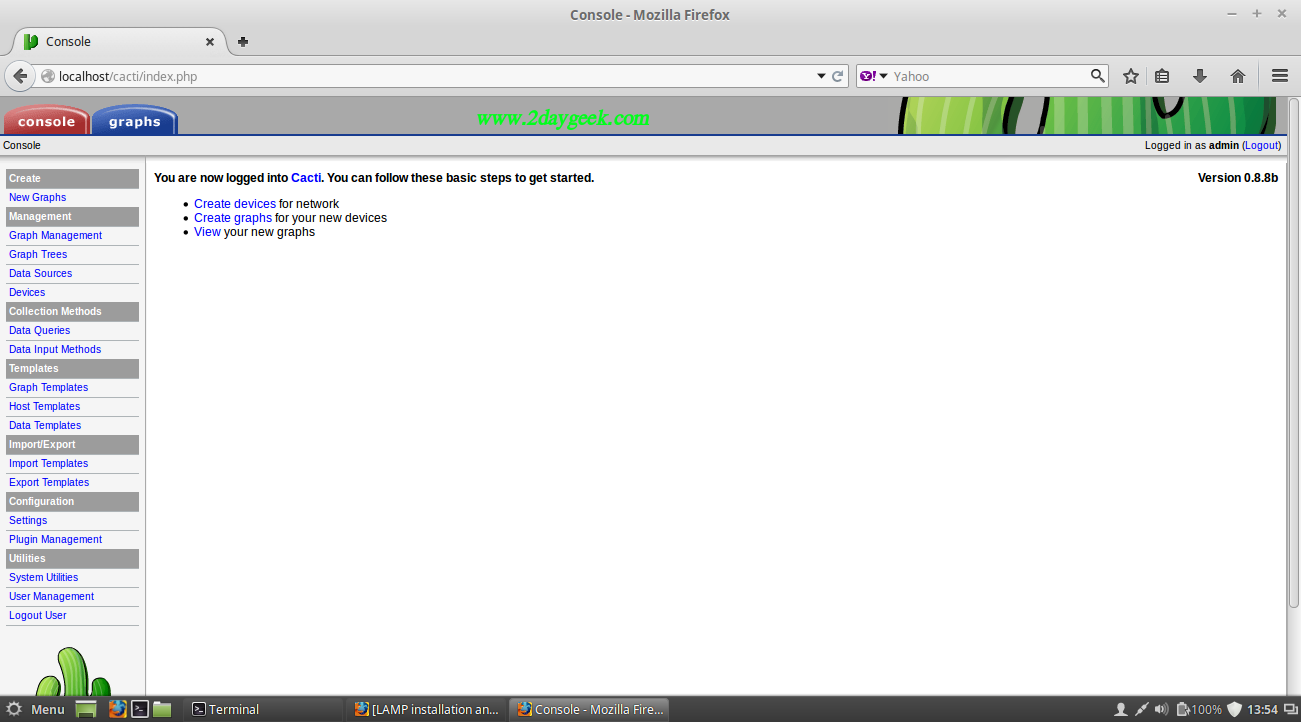The width and height of the screenshot is (1301, 722).
Task: Open the Yahoo search engine dropdown
Action: (x=874, y=76)
